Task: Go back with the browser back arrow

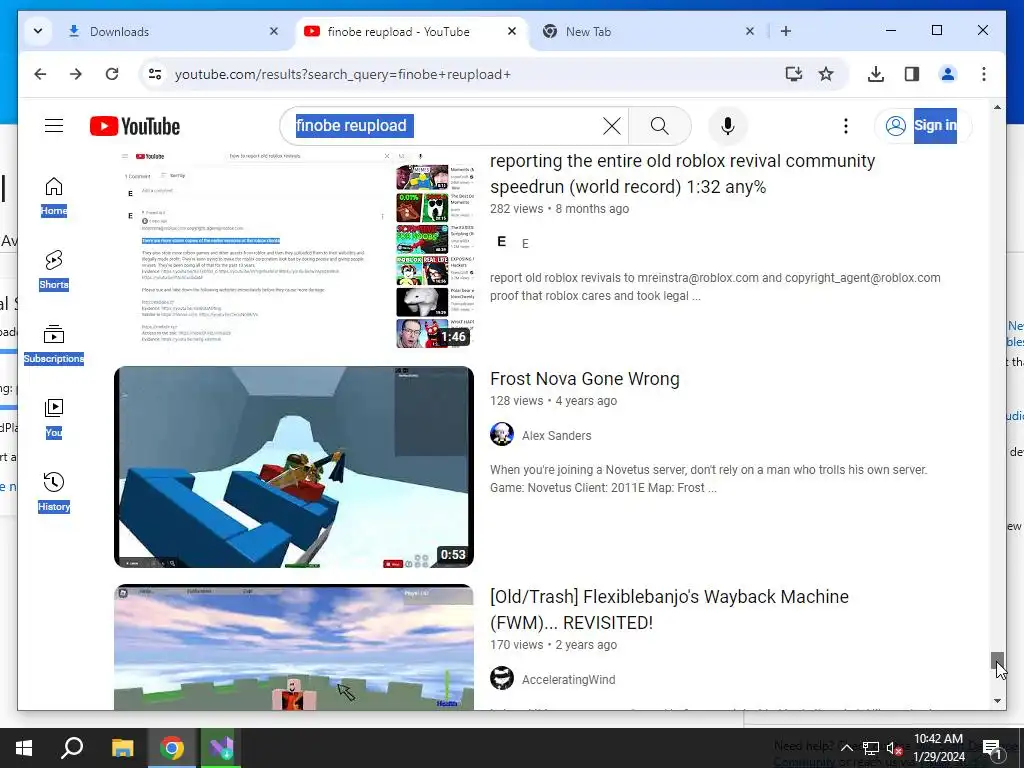Action: 40,74
